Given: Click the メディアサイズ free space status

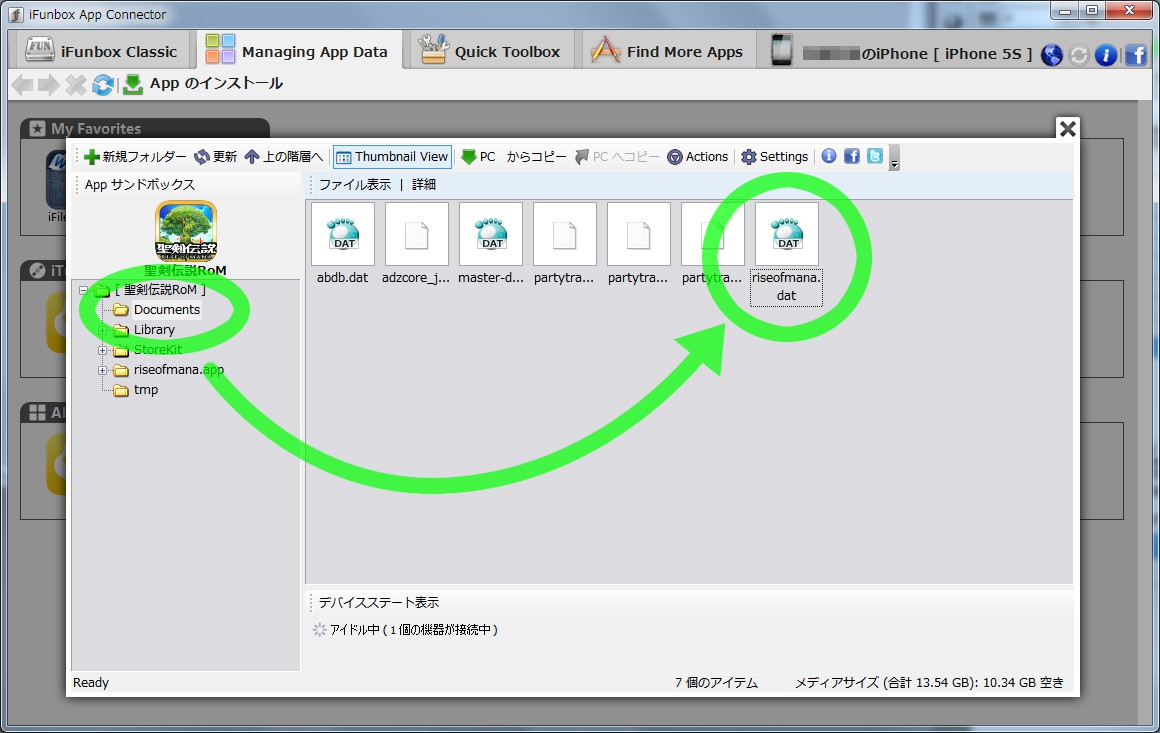Looking at the screenshot, I should pyautogui.click(x=929, y=683).
